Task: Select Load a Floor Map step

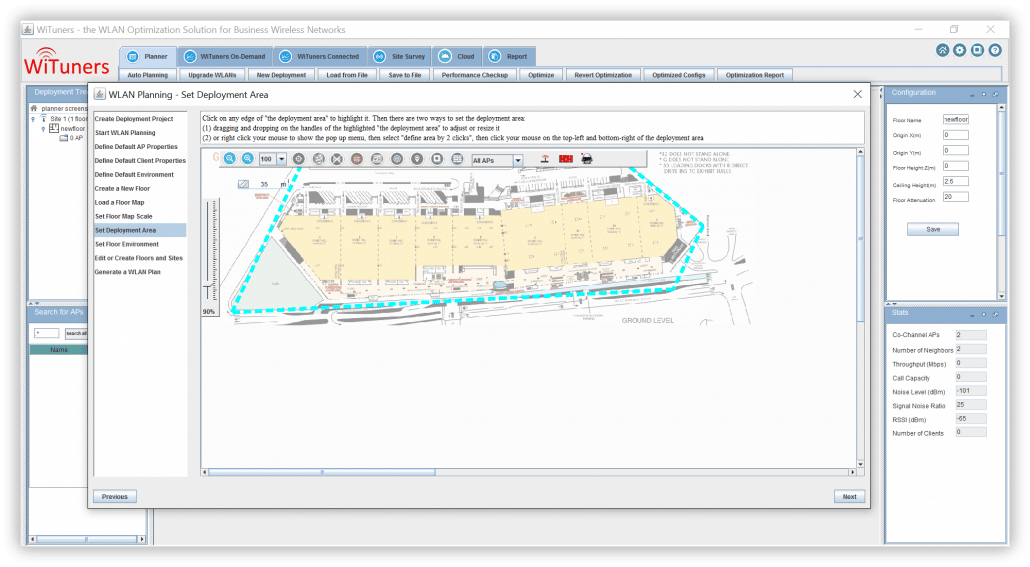Action: (120, 202)
